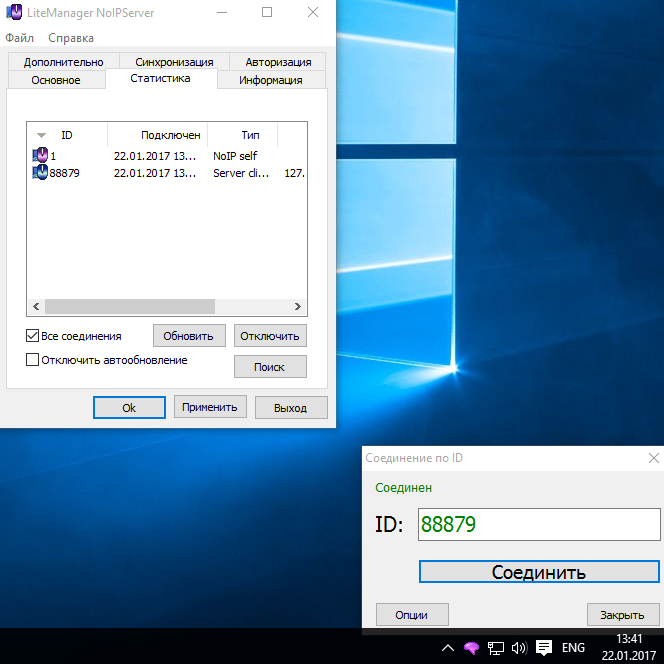Screen dimensions: 664x664
Task: Open the 'Справка' menu
Action: (x=71, y=38)
